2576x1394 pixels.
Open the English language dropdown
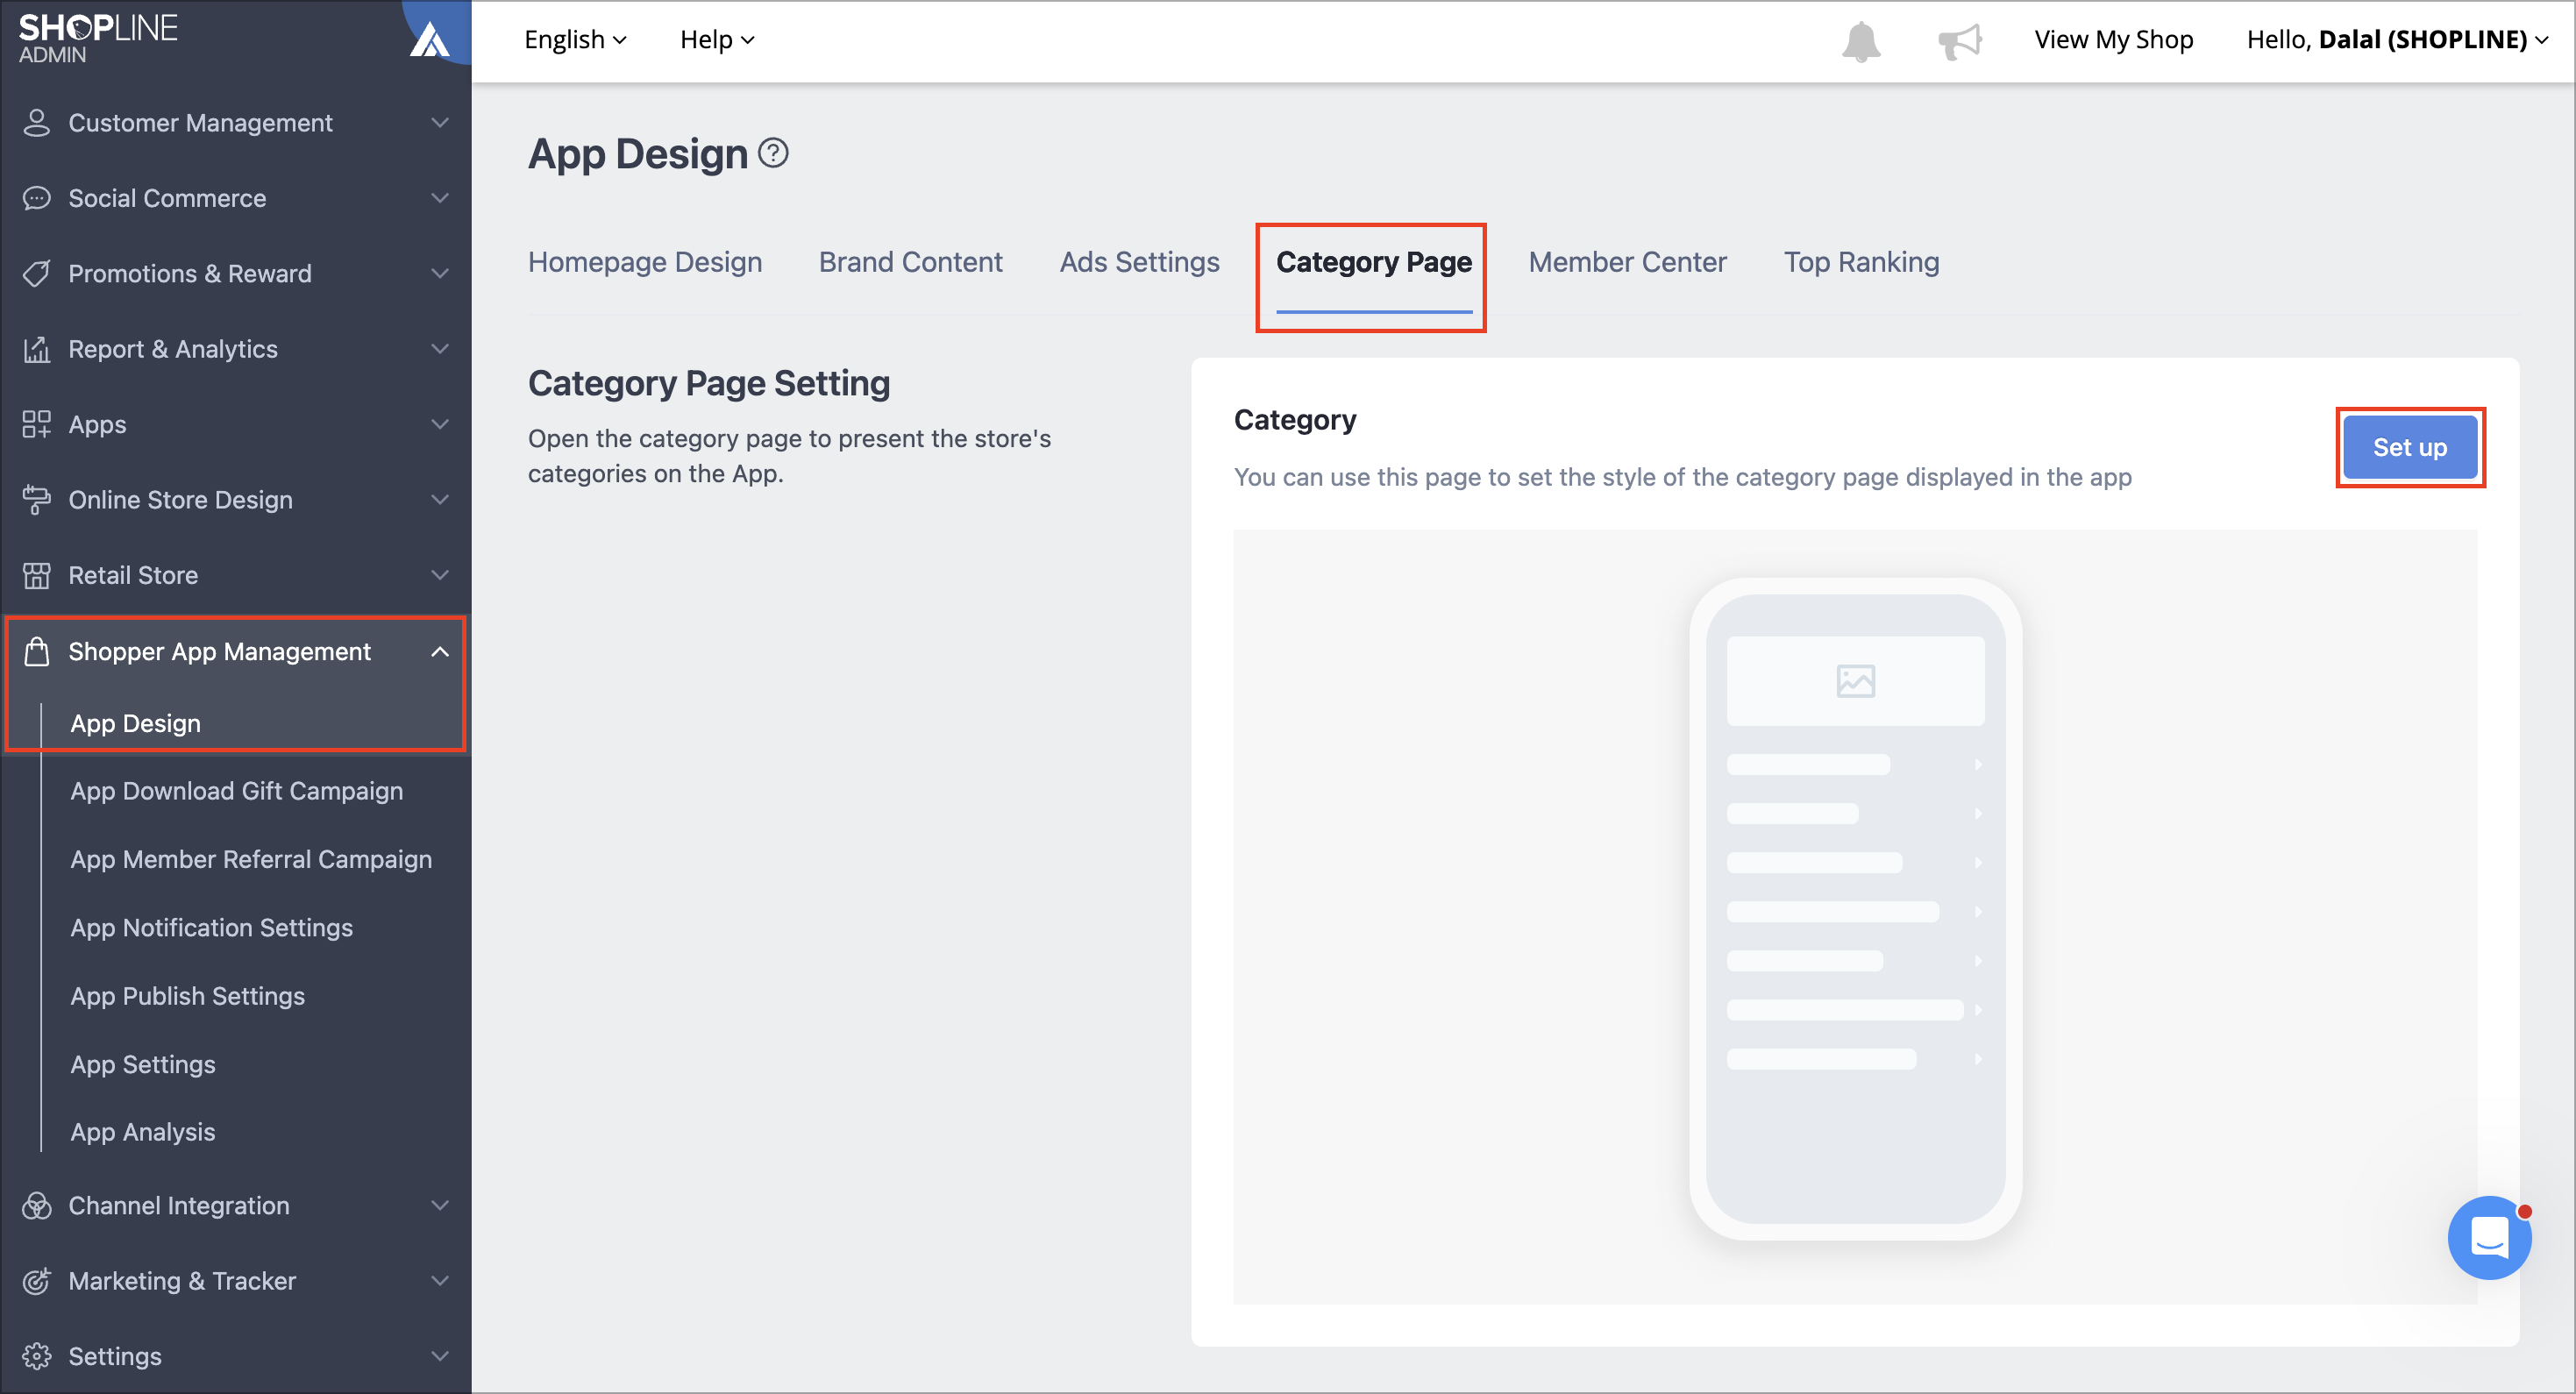click(575, 40)
